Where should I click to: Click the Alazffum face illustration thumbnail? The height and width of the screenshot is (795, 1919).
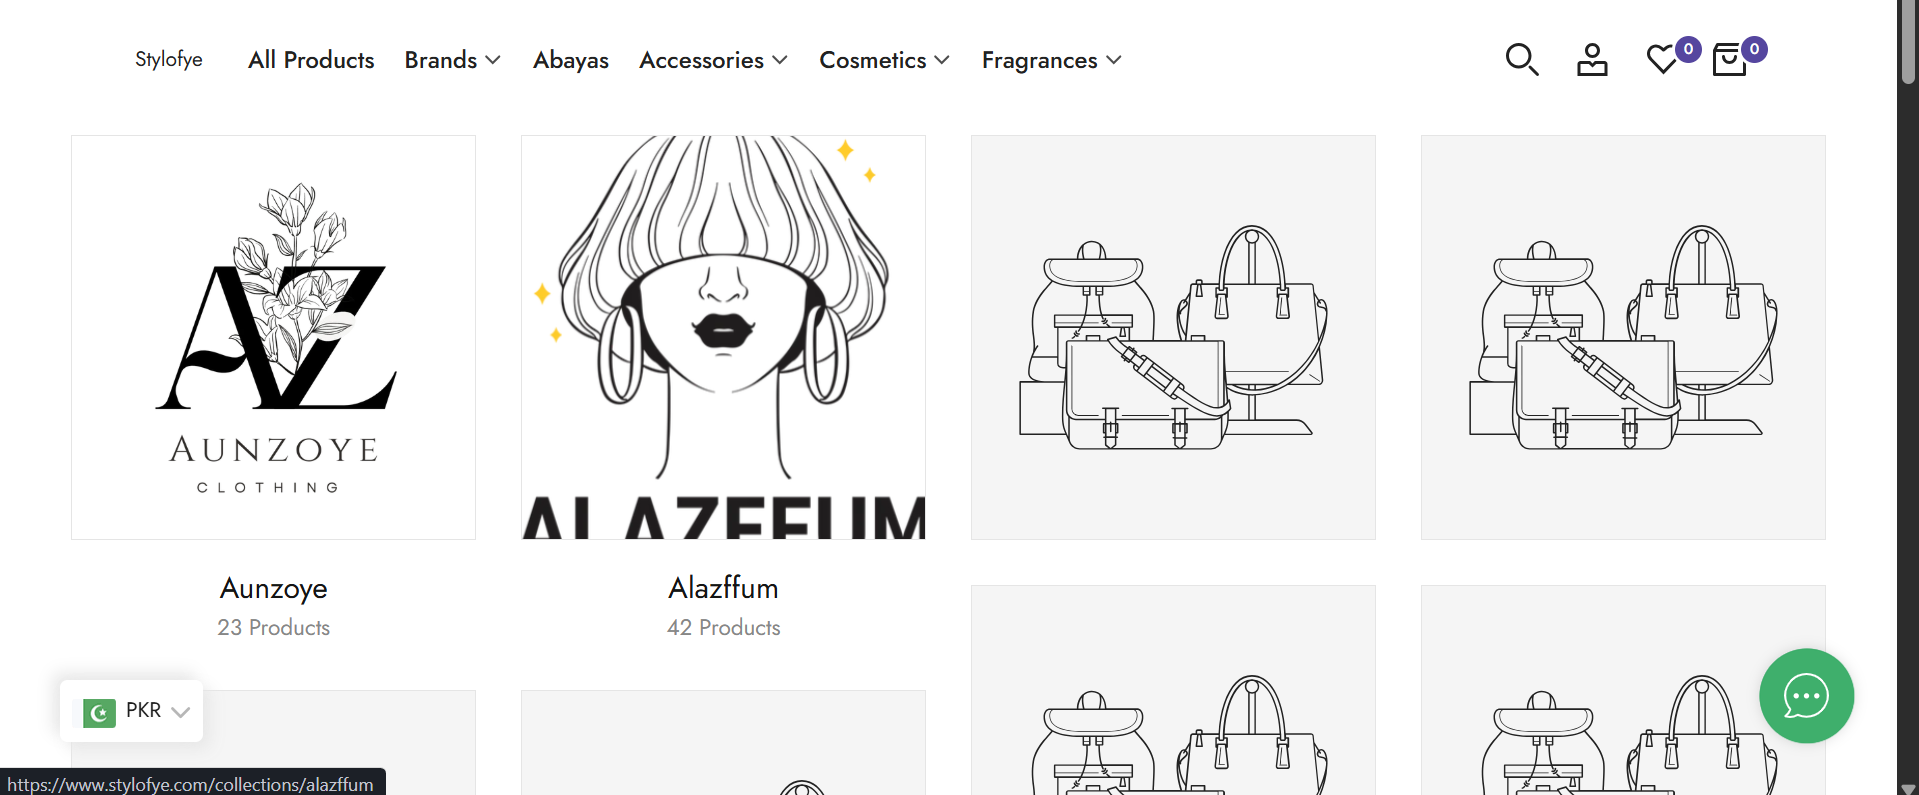coord(724,338)
